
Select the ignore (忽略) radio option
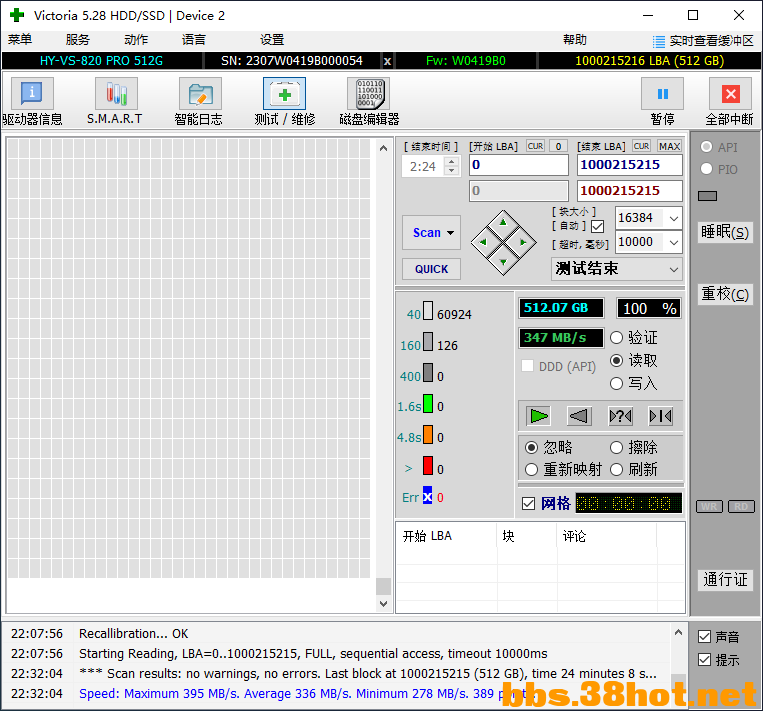pos(531,447)
